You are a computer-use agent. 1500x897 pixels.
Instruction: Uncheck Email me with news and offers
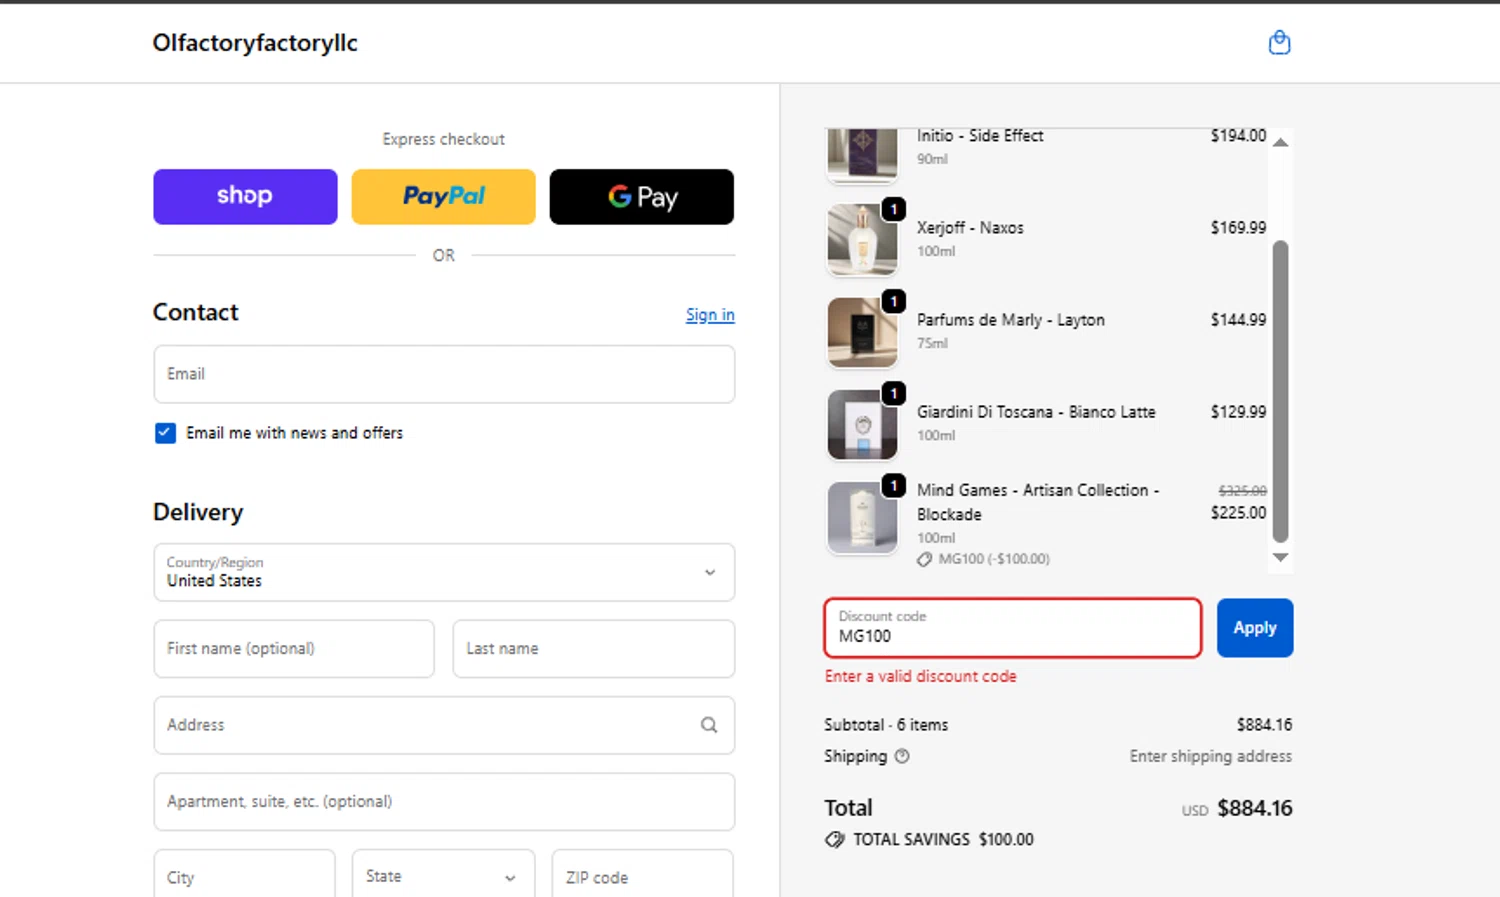pos(165,433)
